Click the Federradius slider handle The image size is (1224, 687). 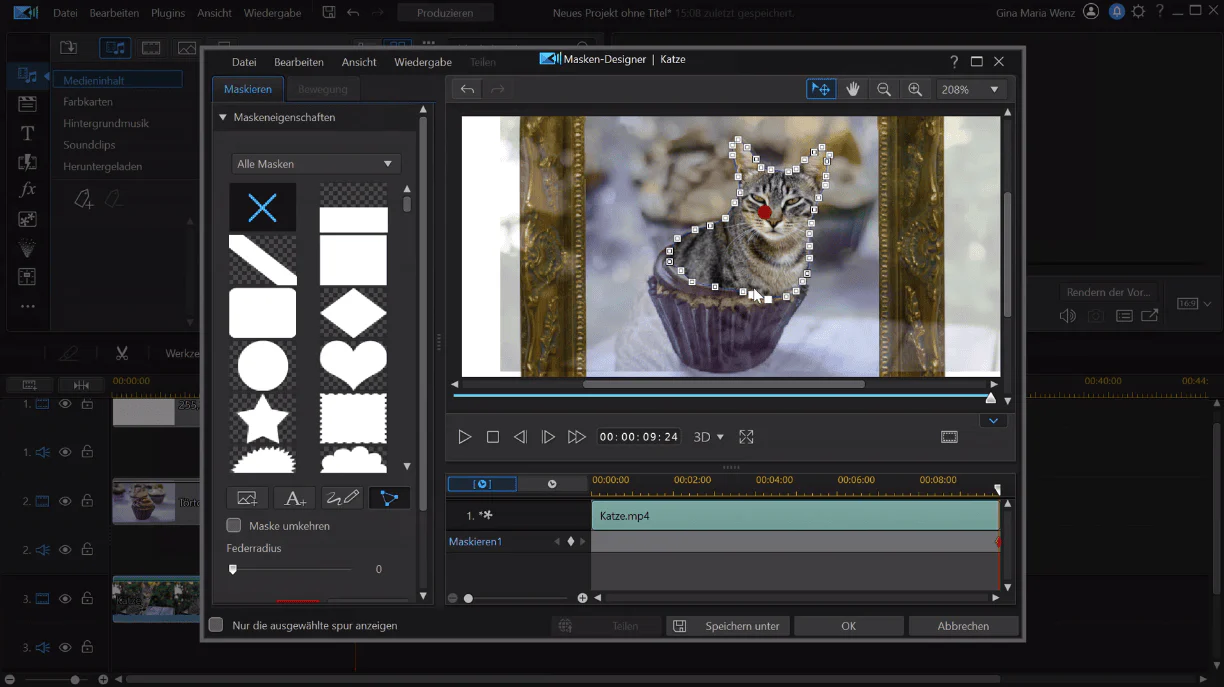233,569
